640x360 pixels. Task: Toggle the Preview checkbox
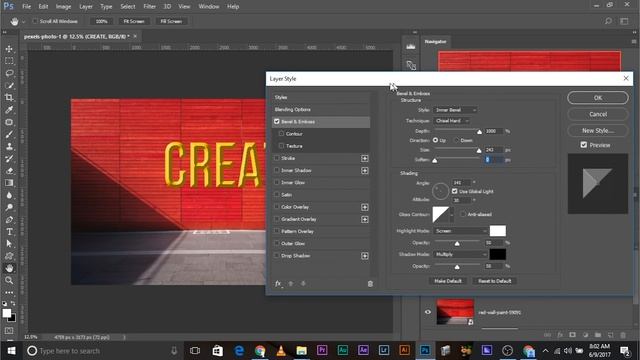584,145
